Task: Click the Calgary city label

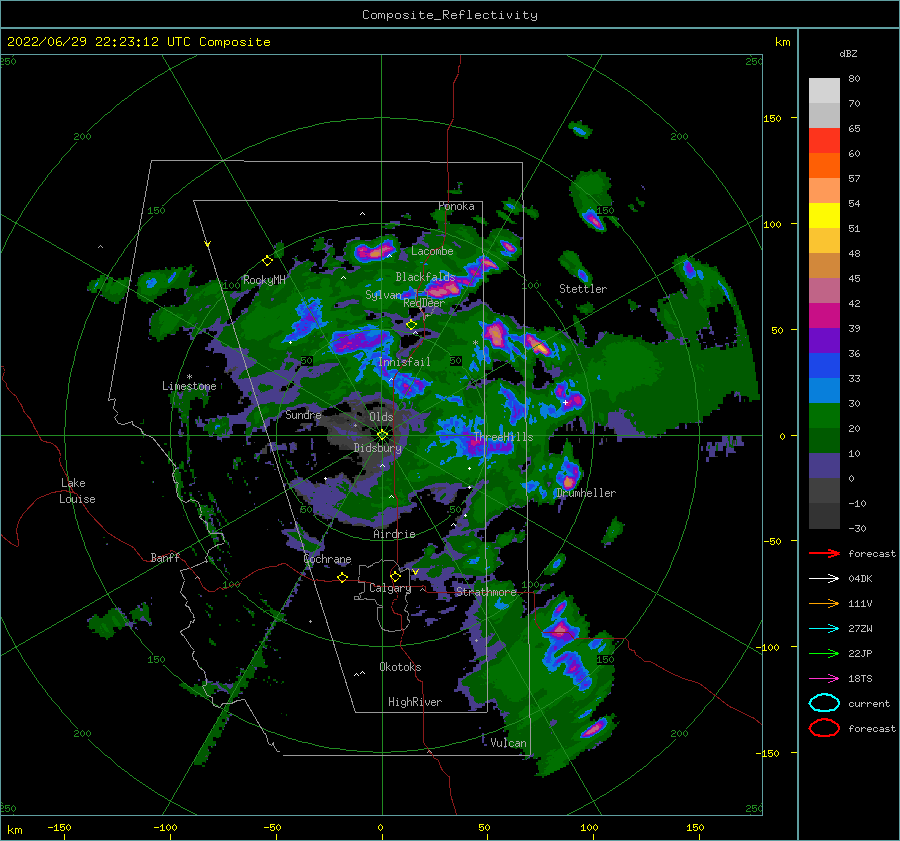Action: 390,588
